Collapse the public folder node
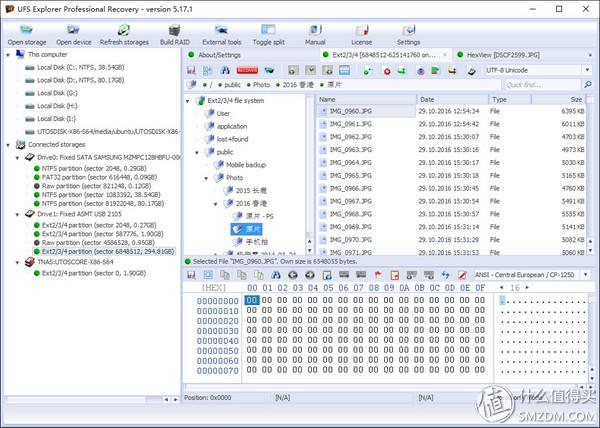Image resolution: width=600 pixels, height=428 pixels. click(197, 153)
